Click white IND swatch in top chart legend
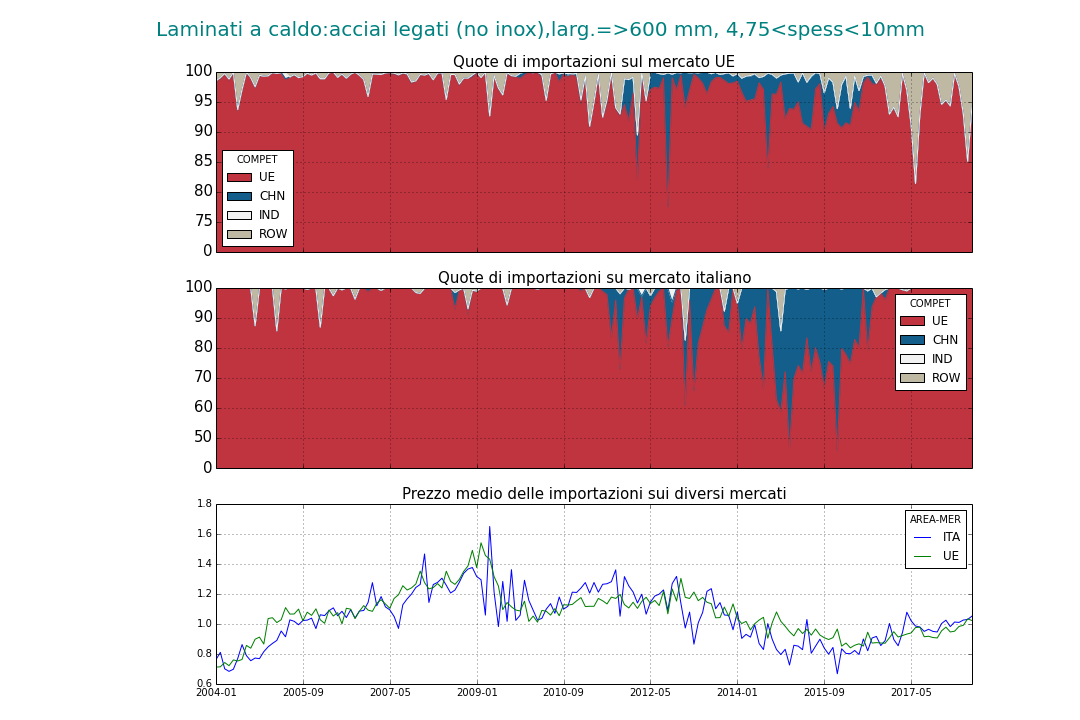1080x720 pixels. pyautogui.click(x=239, y=215)
